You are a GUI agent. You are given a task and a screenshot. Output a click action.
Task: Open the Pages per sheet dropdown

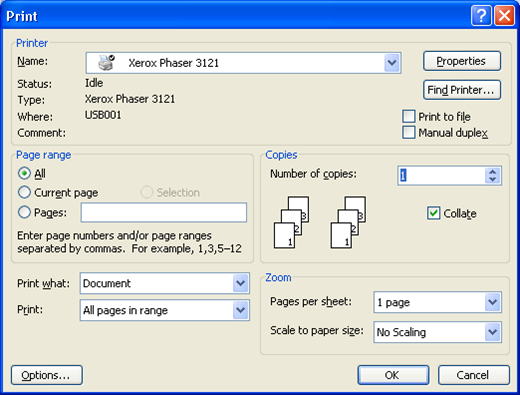pos(493,302)
